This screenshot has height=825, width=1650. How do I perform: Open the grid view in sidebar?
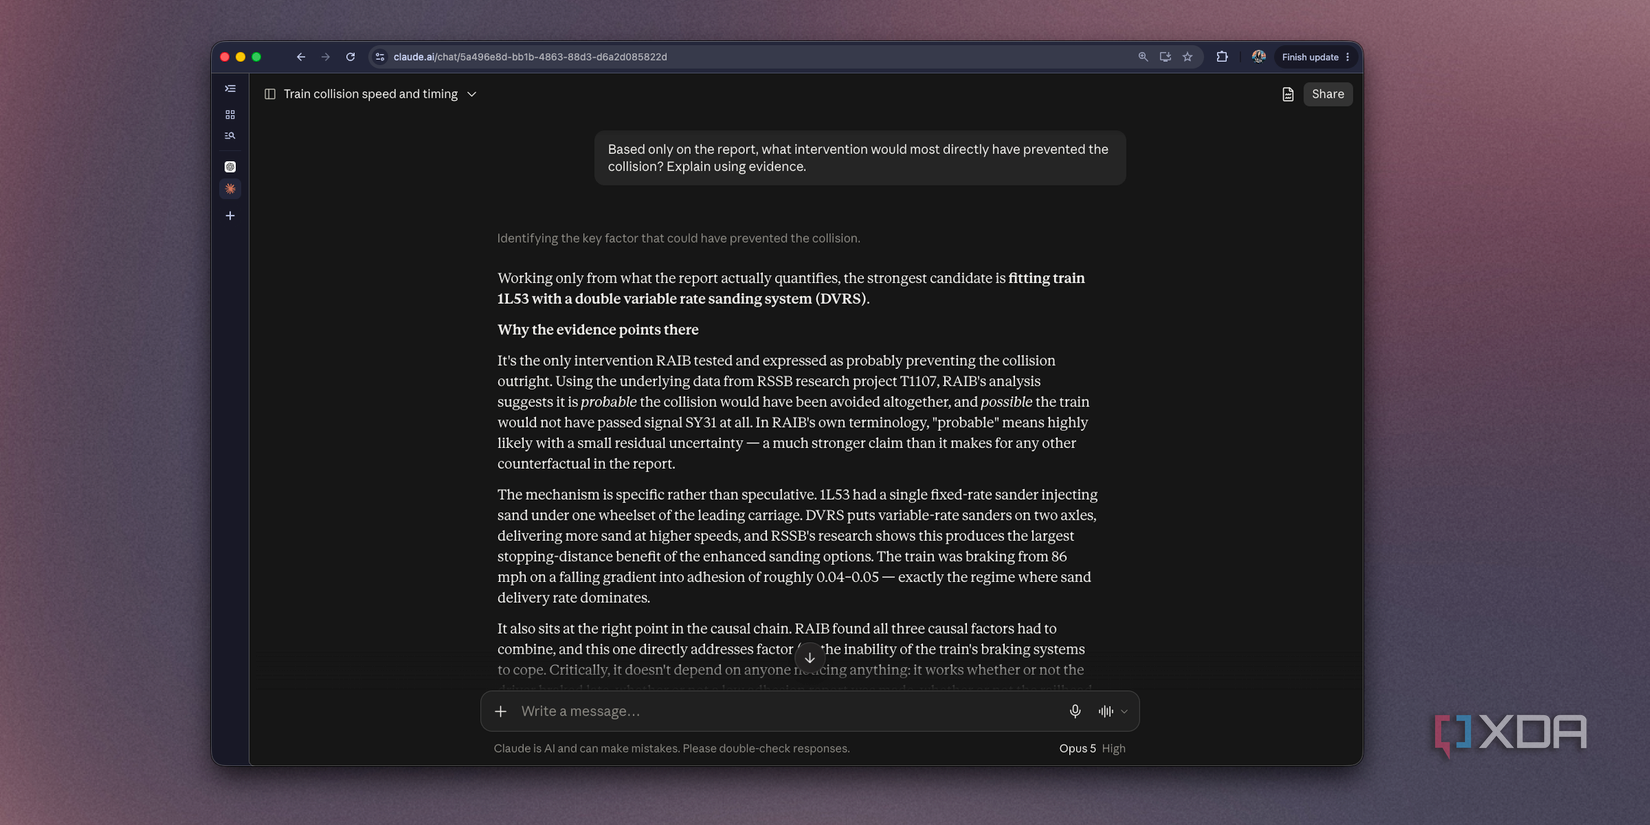coord(230,115)
